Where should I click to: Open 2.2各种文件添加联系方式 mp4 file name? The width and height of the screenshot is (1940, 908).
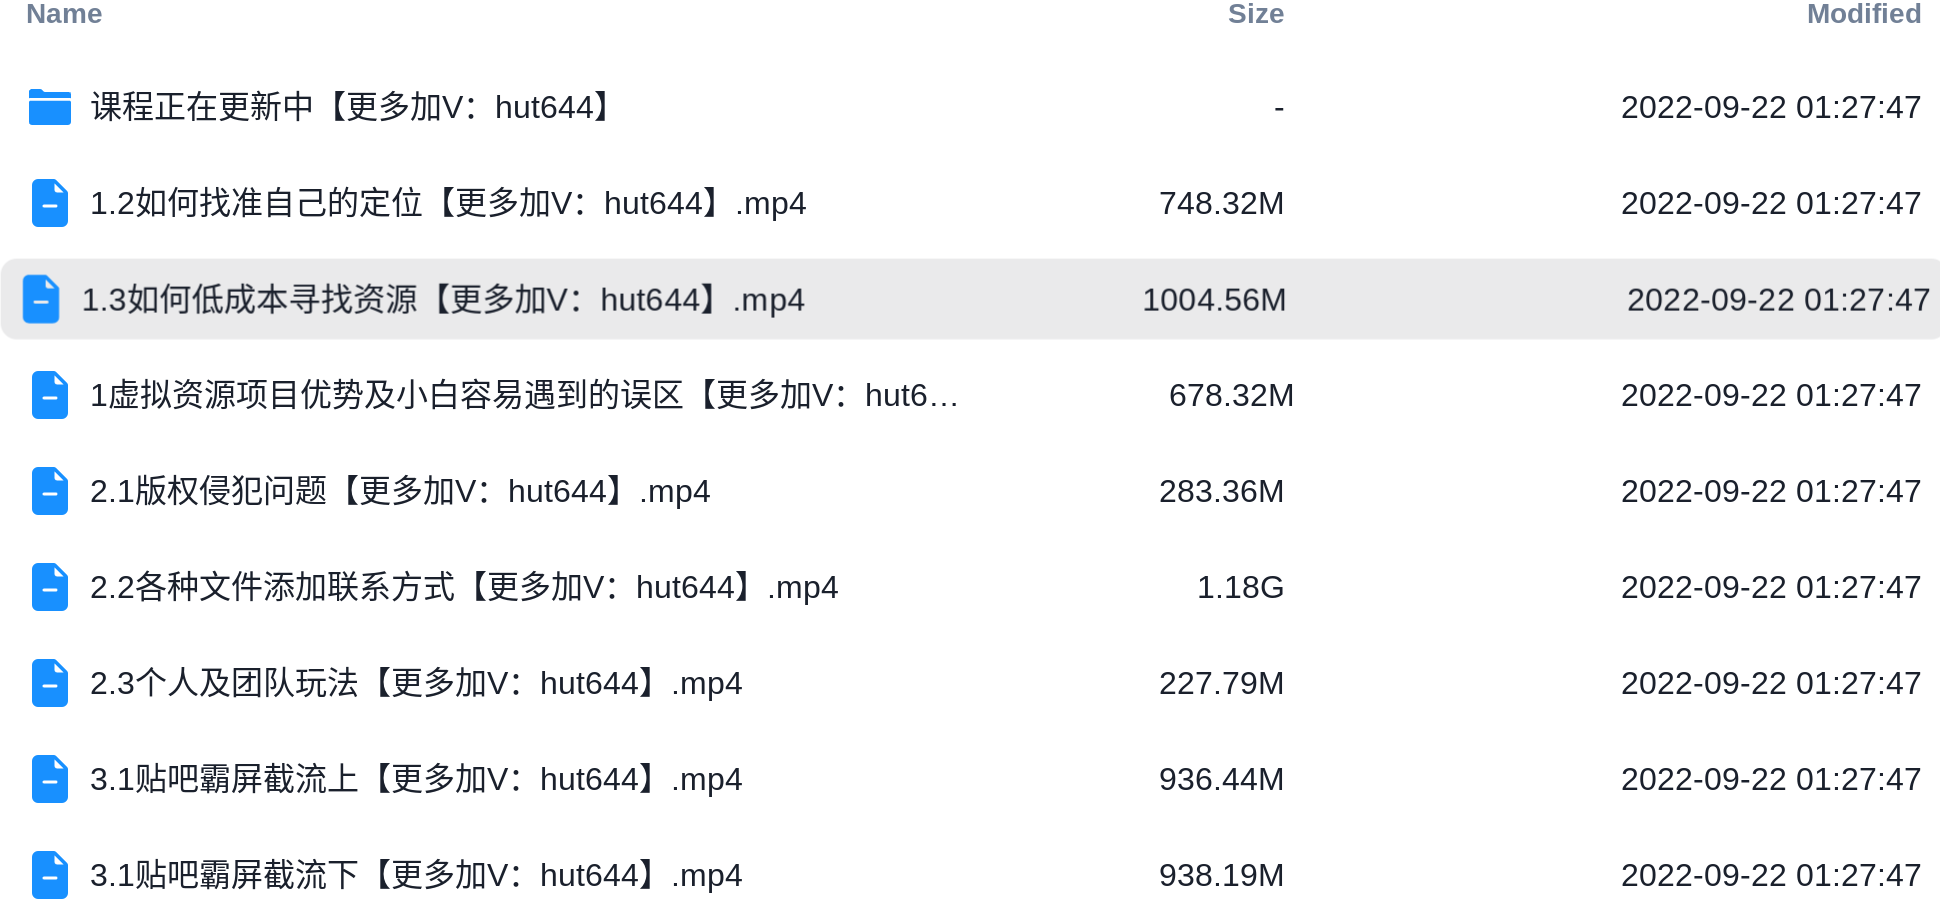click(x=464, y=587)
